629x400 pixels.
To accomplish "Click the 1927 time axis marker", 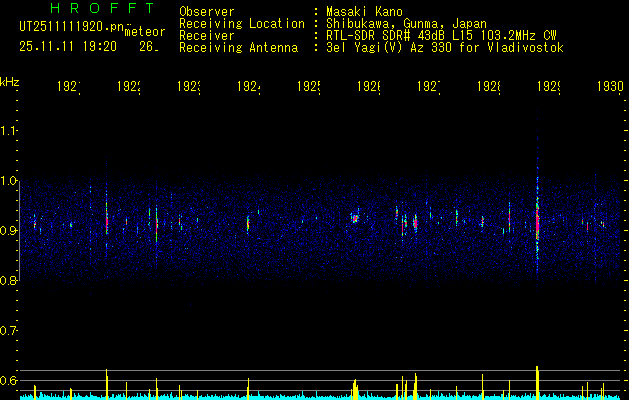I will point(428,86).
